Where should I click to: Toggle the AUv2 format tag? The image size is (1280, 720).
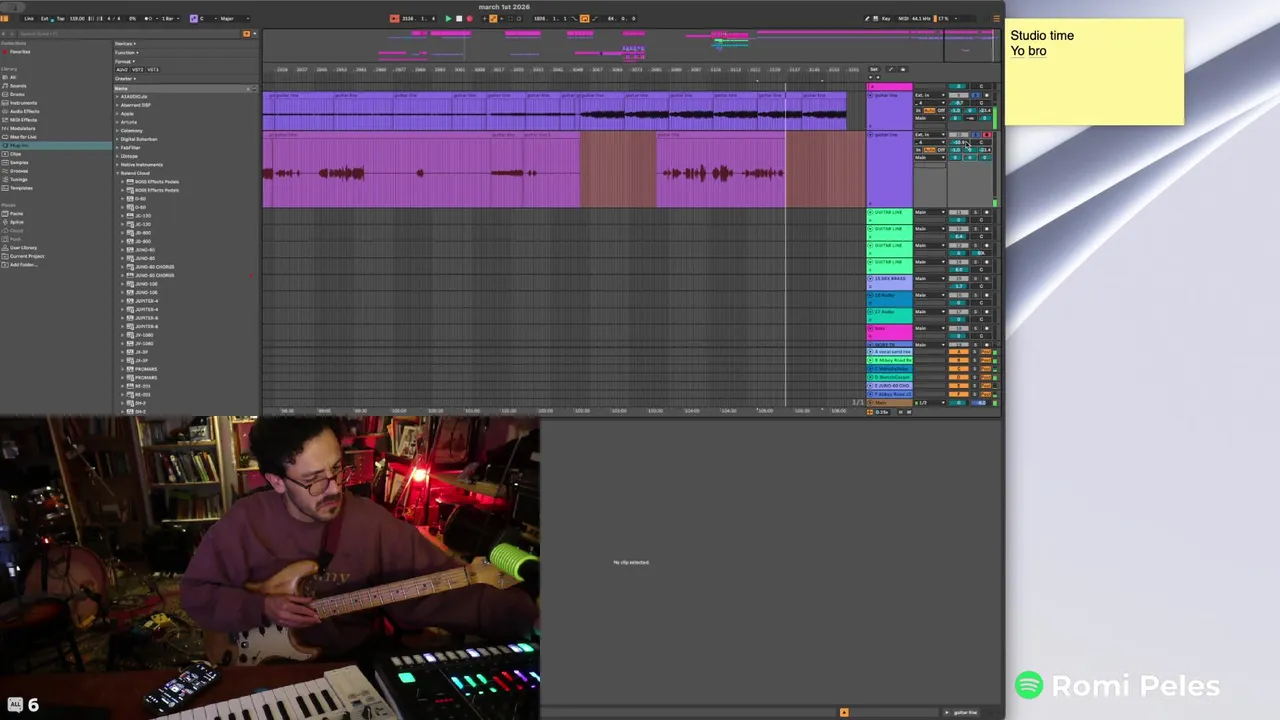[122, 69]
